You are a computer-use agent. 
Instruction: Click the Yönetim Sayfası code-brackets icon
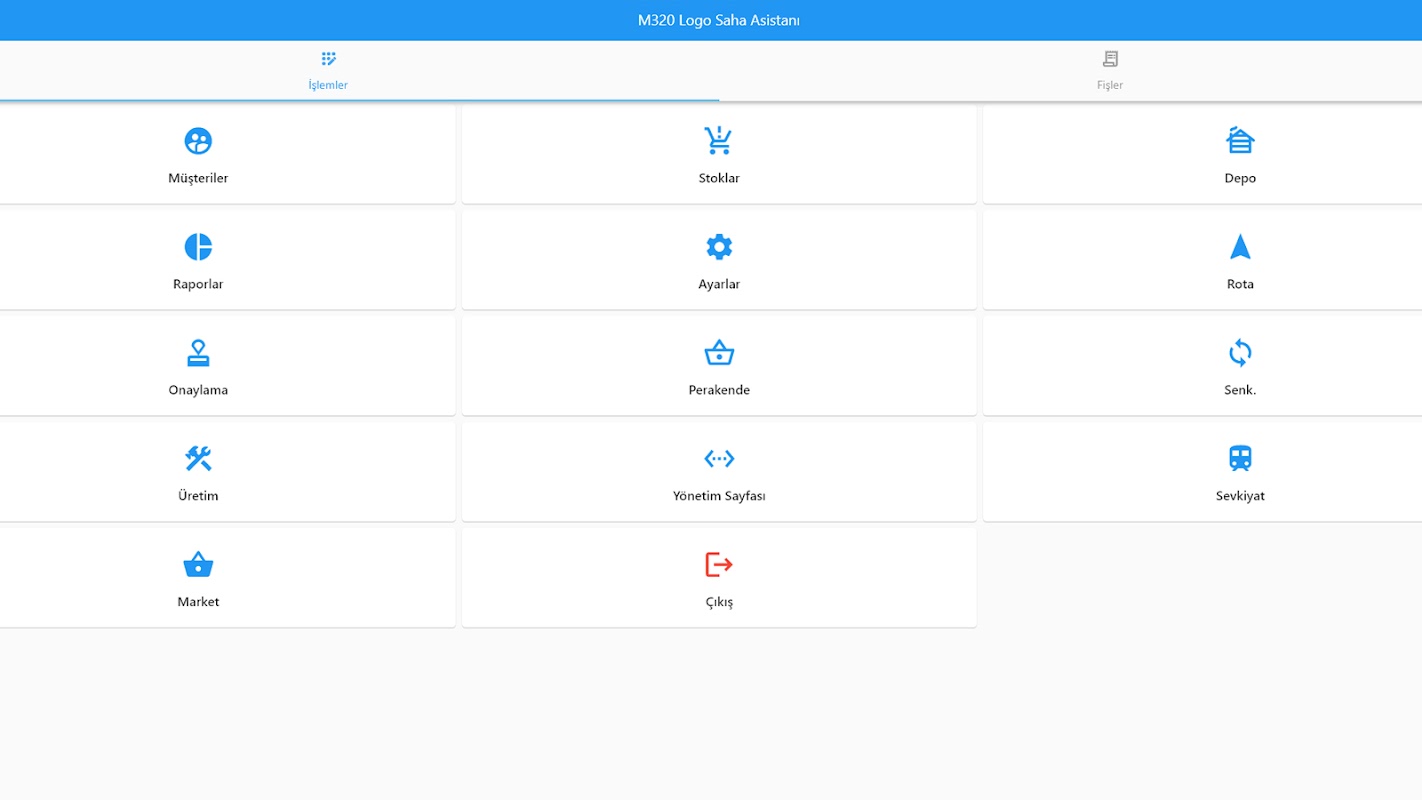point(719,459)
